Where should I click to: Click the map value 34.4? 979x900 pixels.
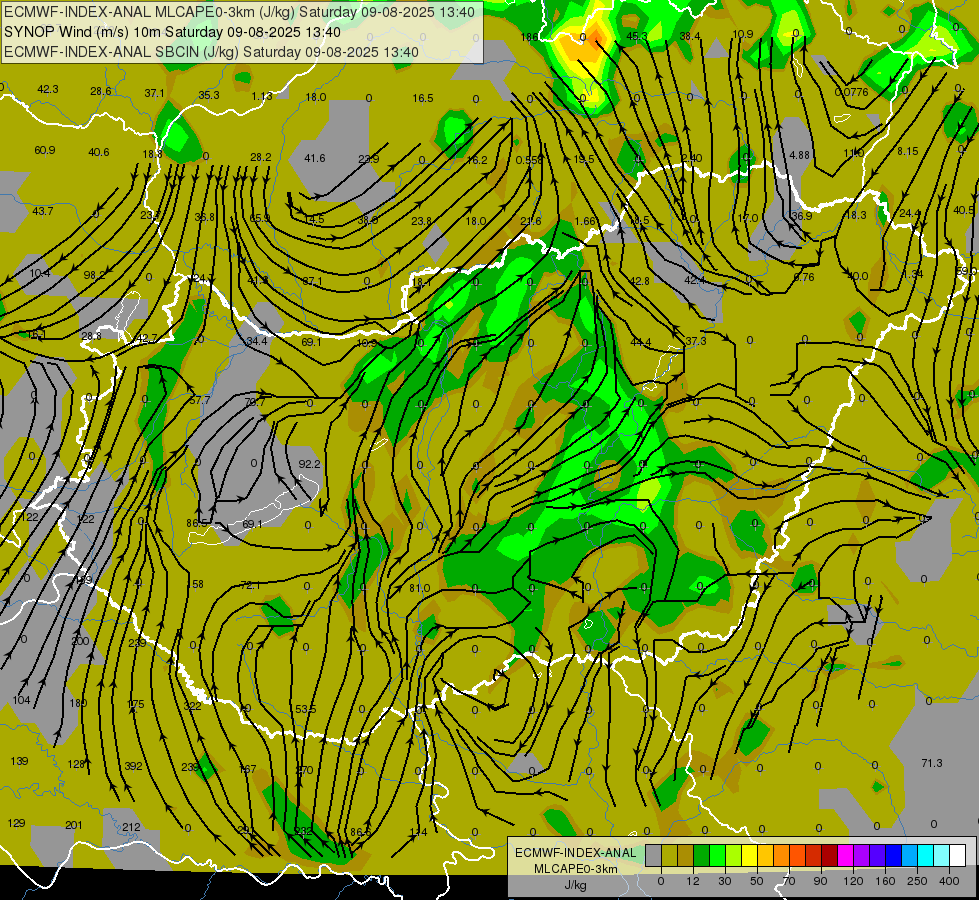[x=257, y=341]
